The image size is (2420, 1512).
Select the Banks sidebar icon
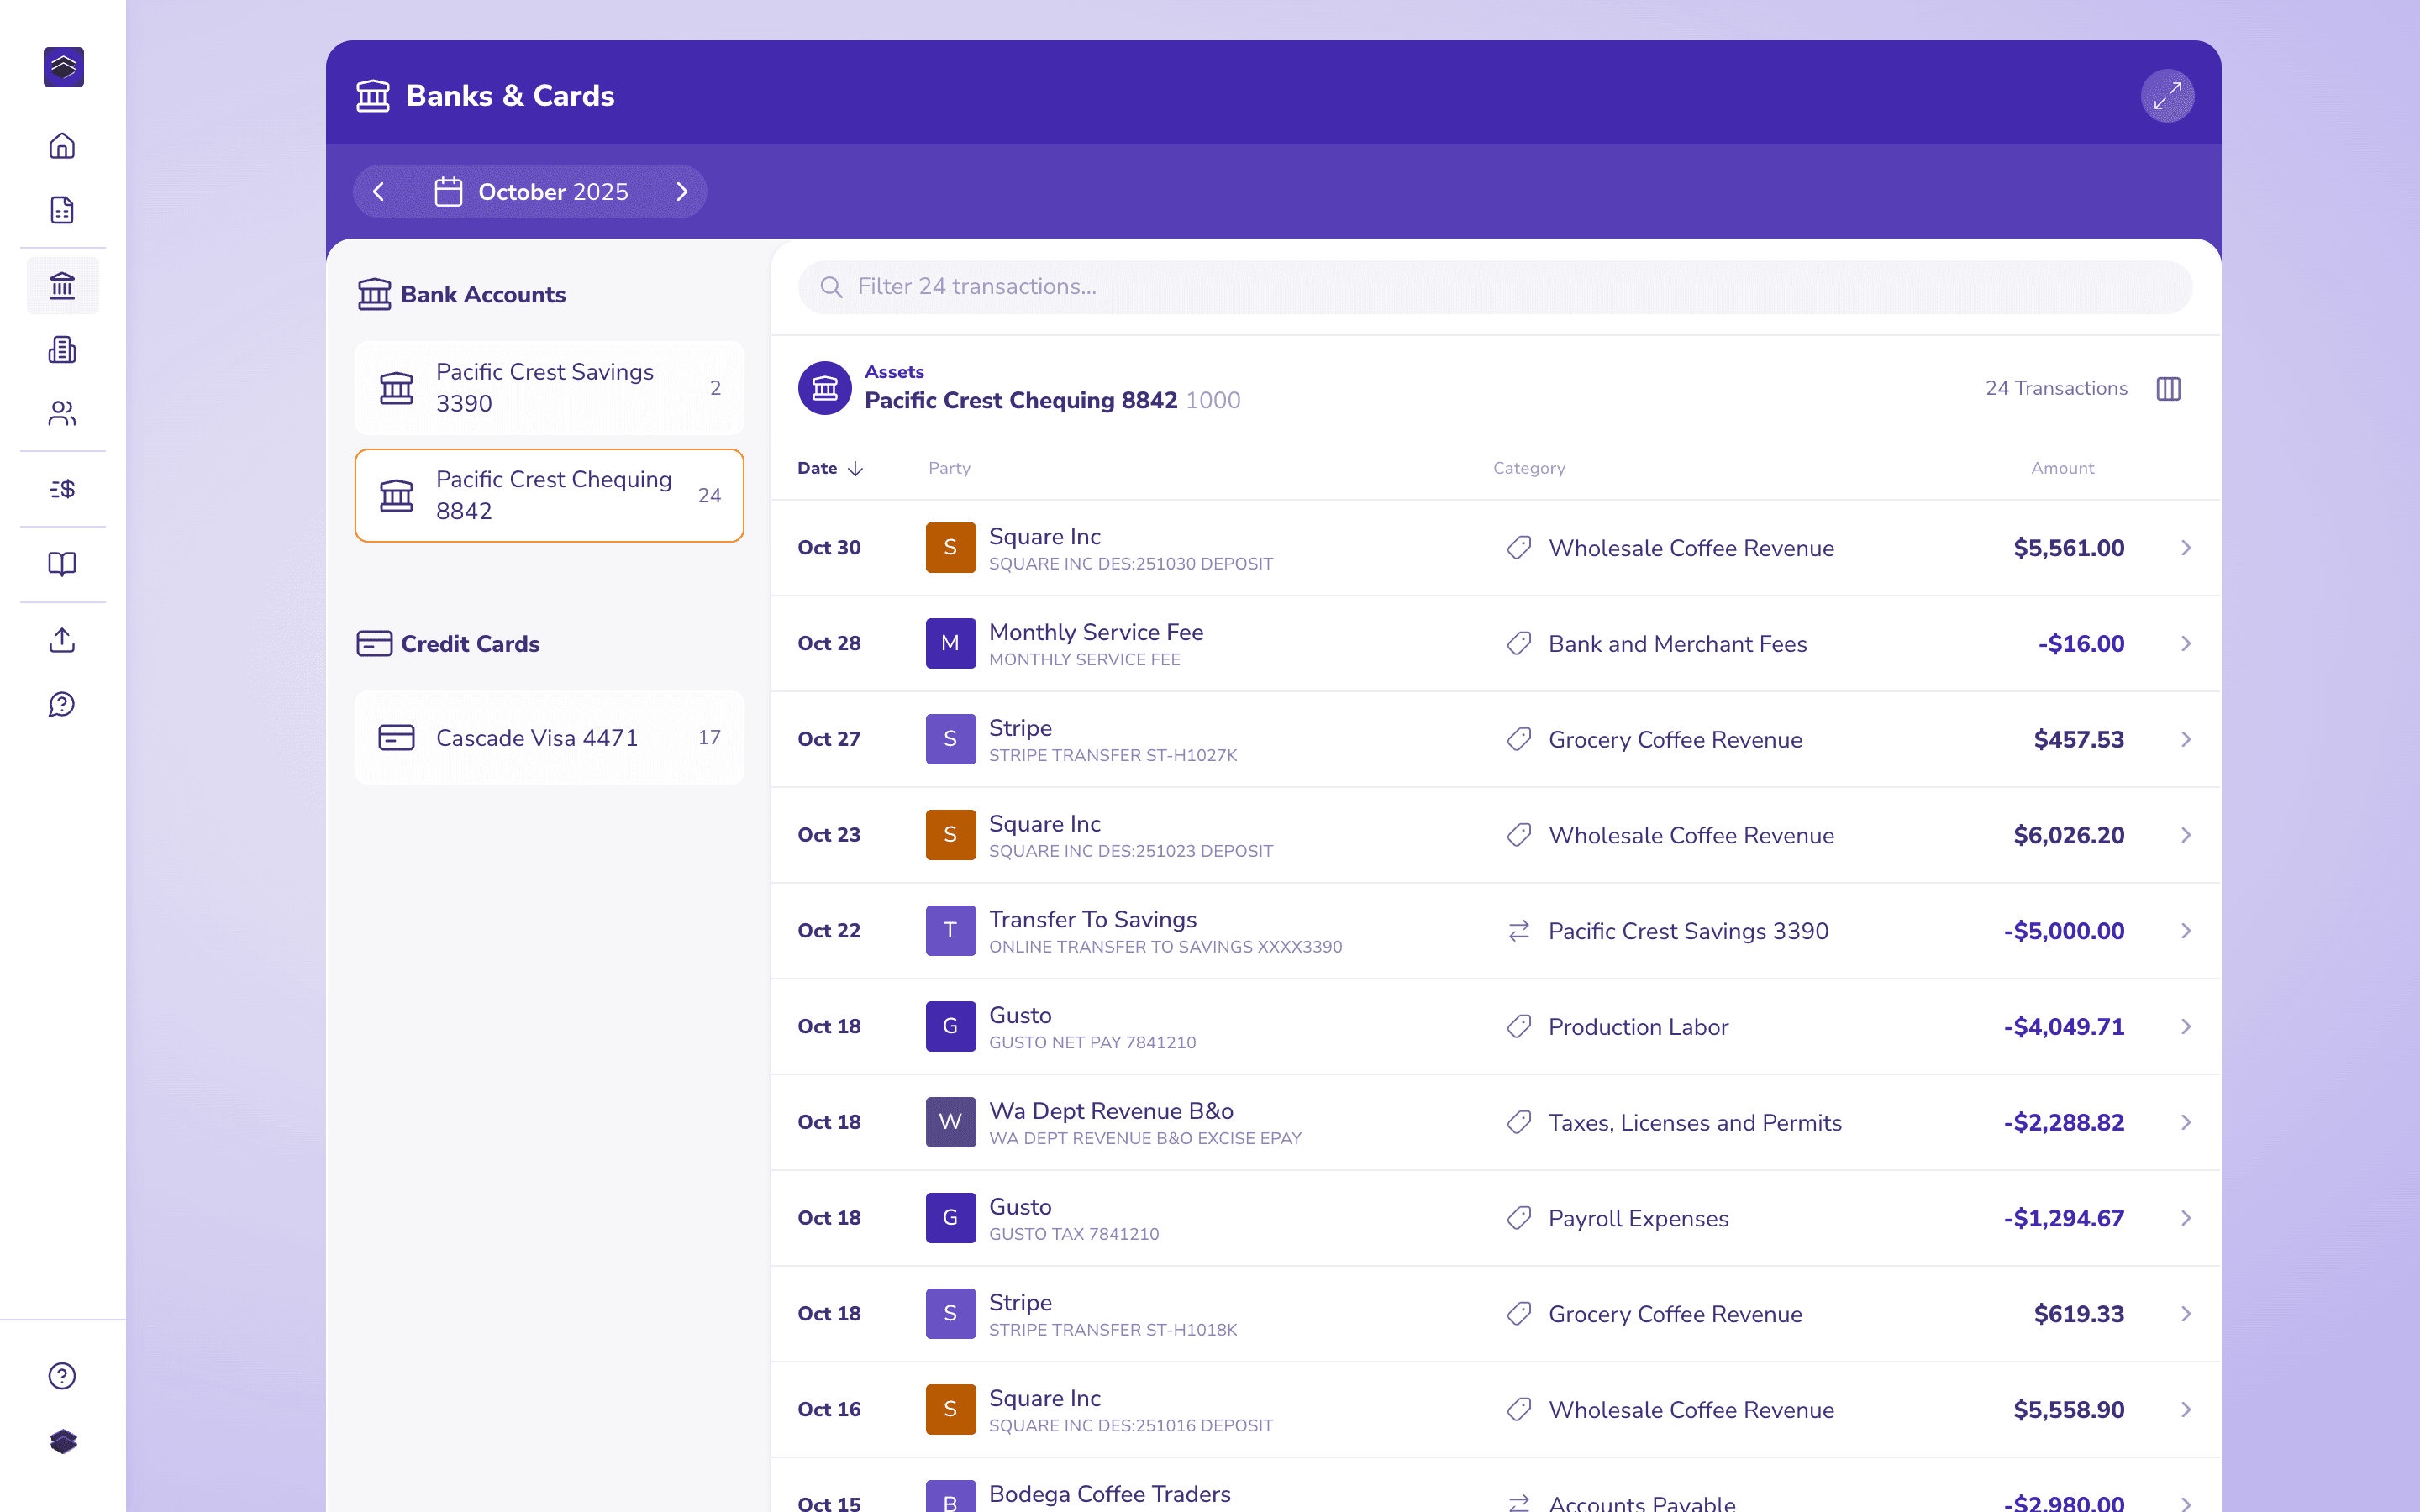click(x=62, y=286)
